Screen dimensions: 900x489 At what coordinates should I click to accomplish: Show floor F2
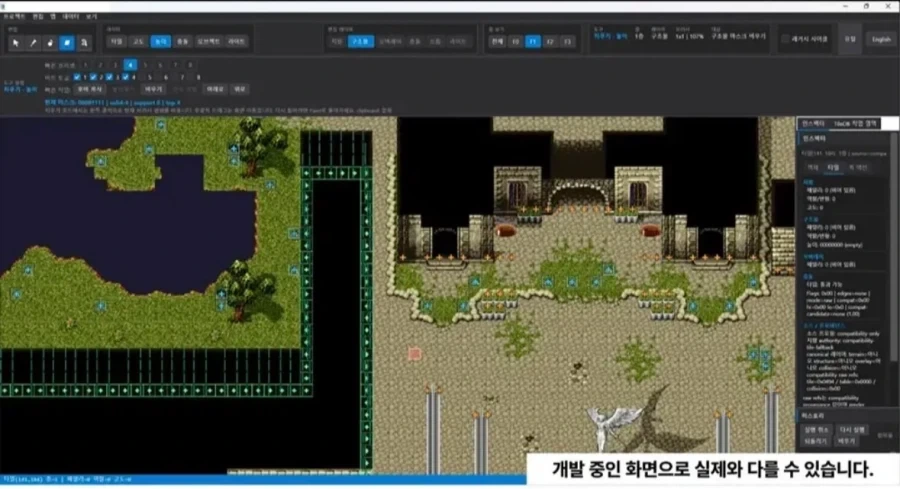(x=550, y=41)
